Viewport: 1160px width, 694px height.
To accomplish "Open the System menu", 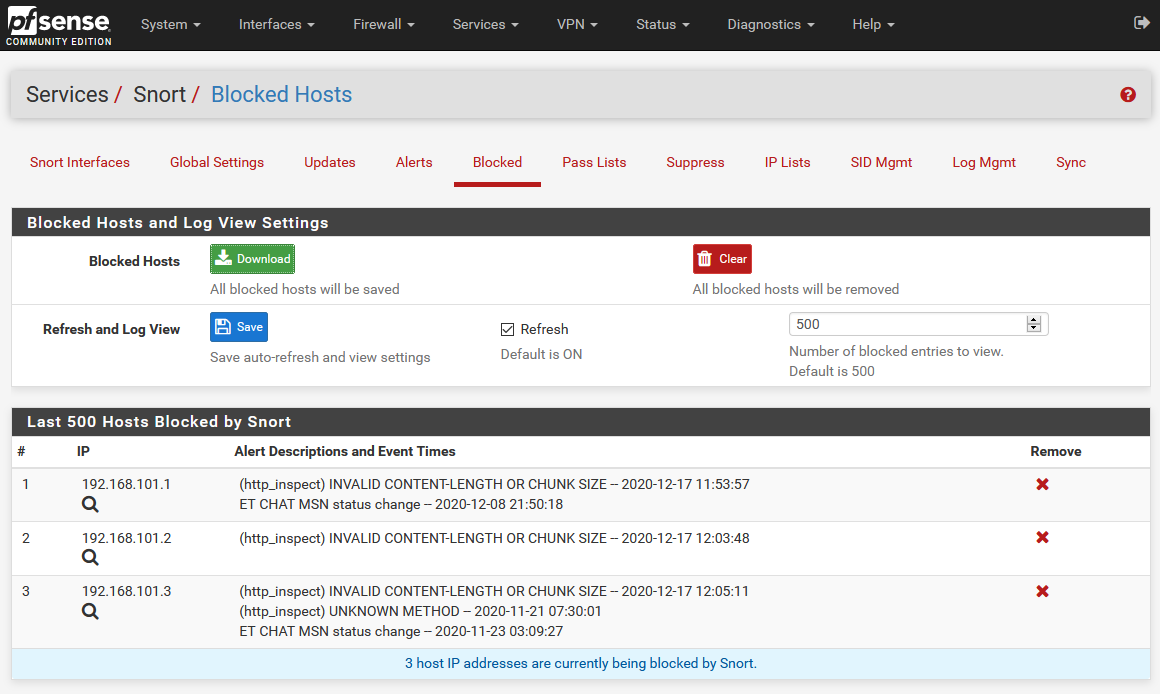I will pyautogui.click(x=171, y=24).
